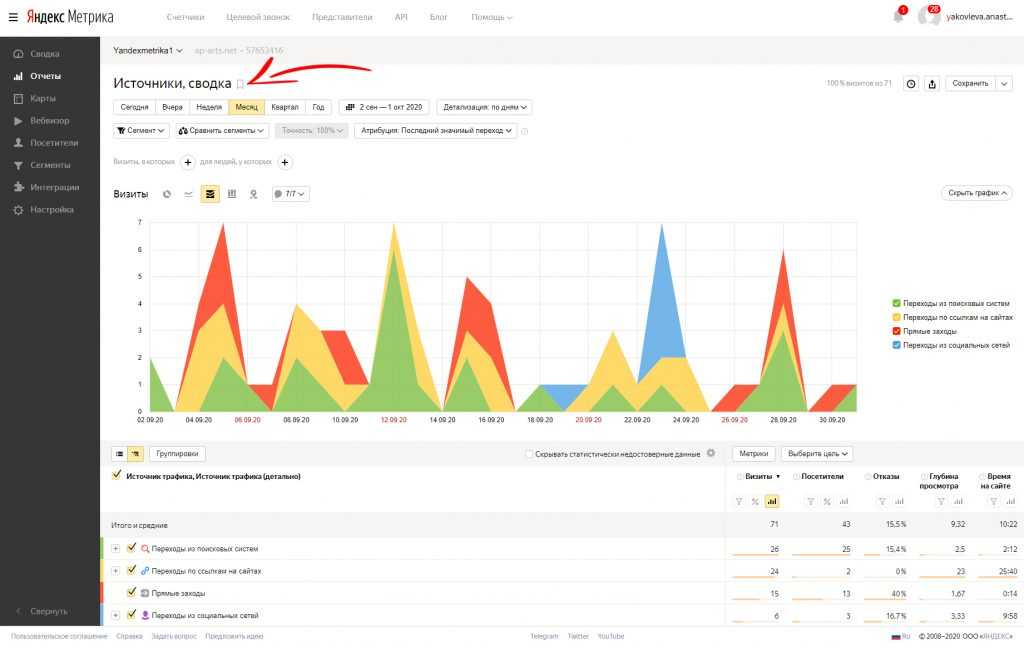The image size is (1024, 647).
Task: Click the Сохранить button
Action: [970, 84]
